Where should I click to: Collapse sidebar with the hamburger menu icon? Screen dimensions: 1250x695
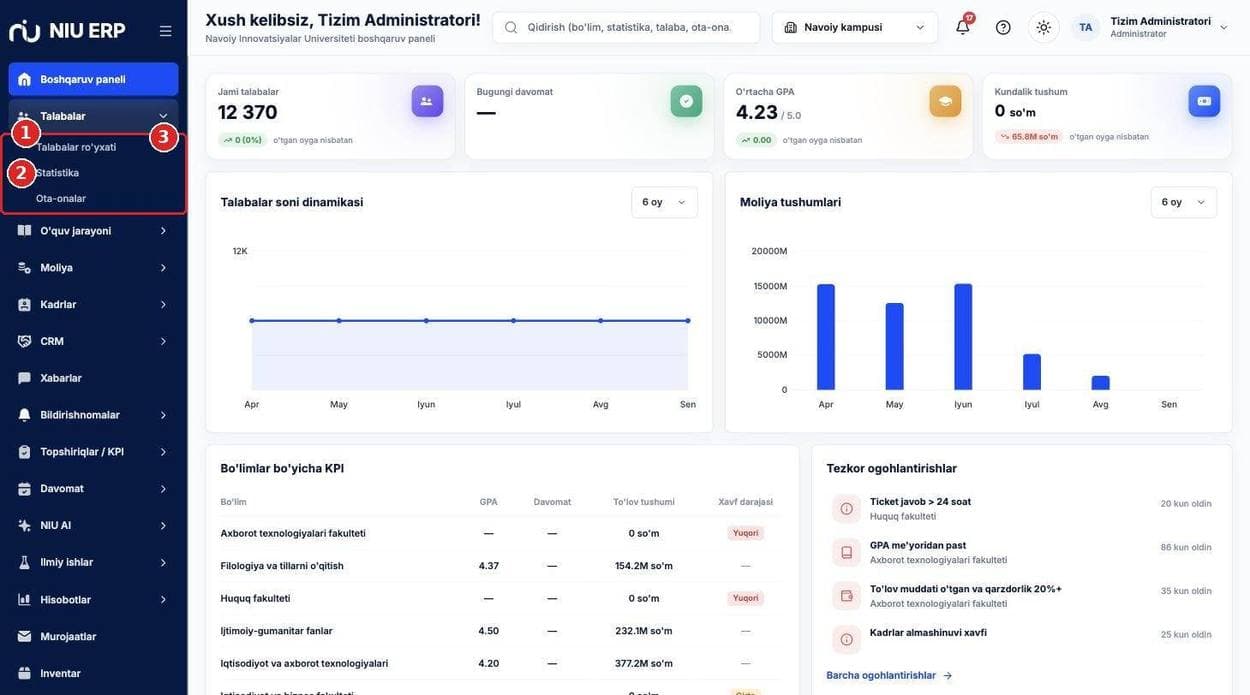click(165, 31)
